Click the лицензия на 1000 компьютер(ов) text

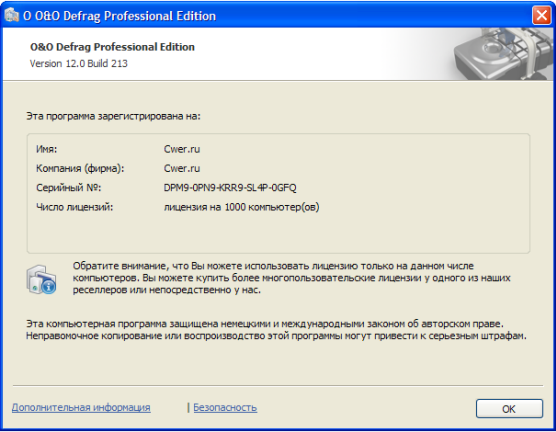241,207
